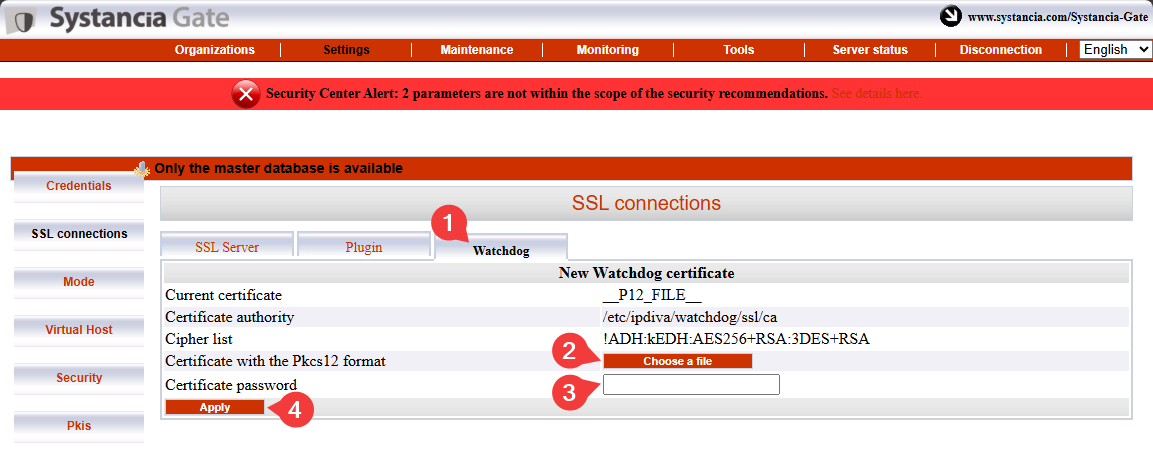
Task: Click the black arrow icon beside systancia.com
Action: pos(951,16)
